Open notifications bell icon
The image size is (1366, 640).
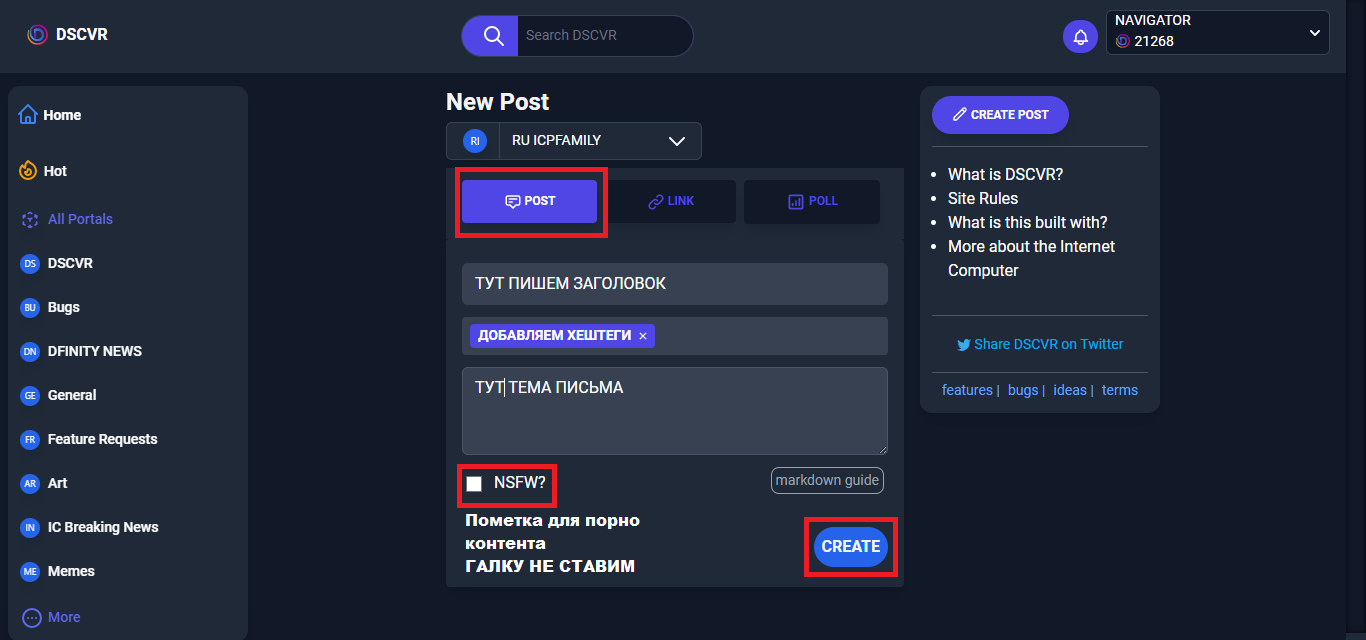pos(1080,37)
